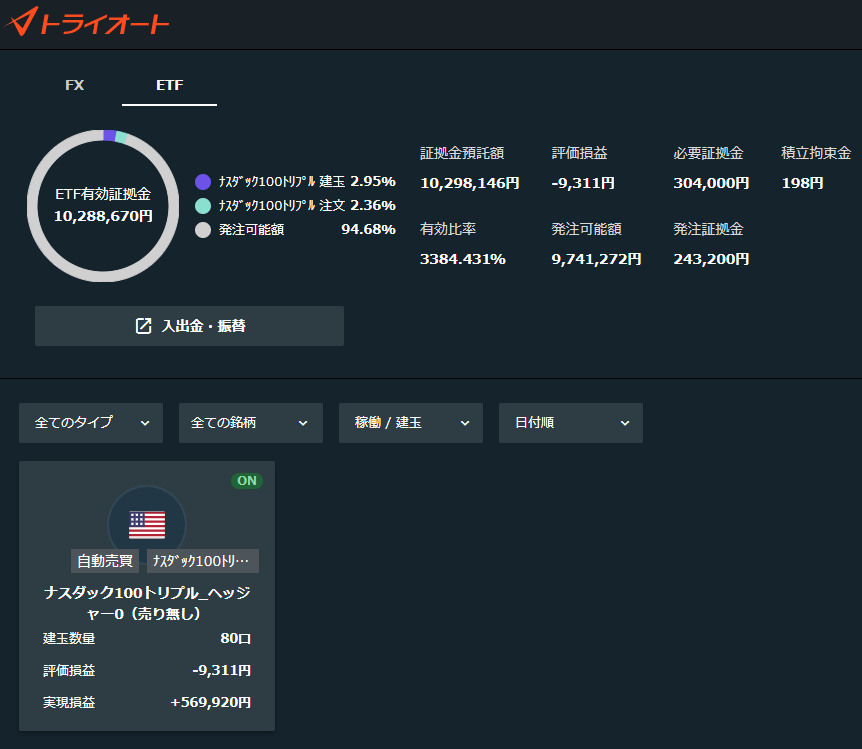The height and width of the screenshot is (749, 862).
Task: Open the 日付順 sort dropdown
Action: pyautogui.click(x=571, y=423)
